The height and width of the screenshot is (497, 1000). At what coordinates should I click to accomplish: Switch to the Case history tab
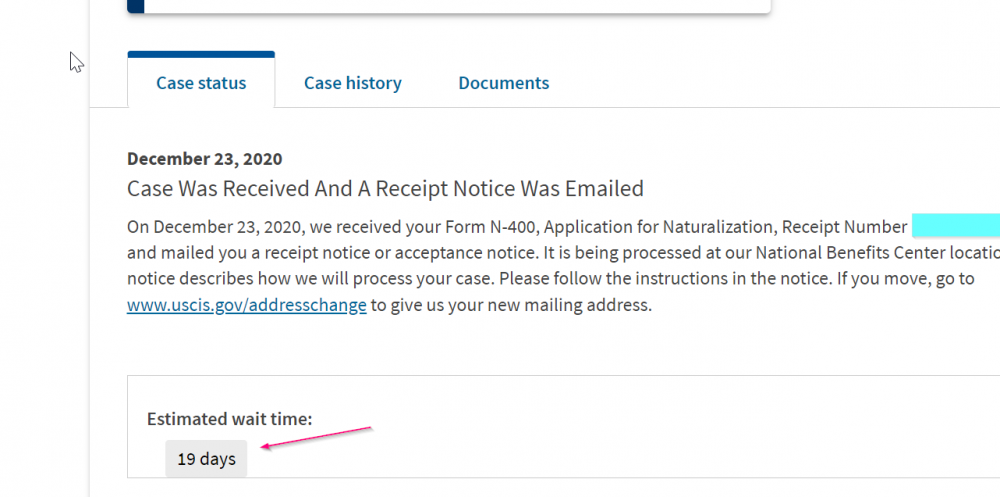tap(353, 83)
